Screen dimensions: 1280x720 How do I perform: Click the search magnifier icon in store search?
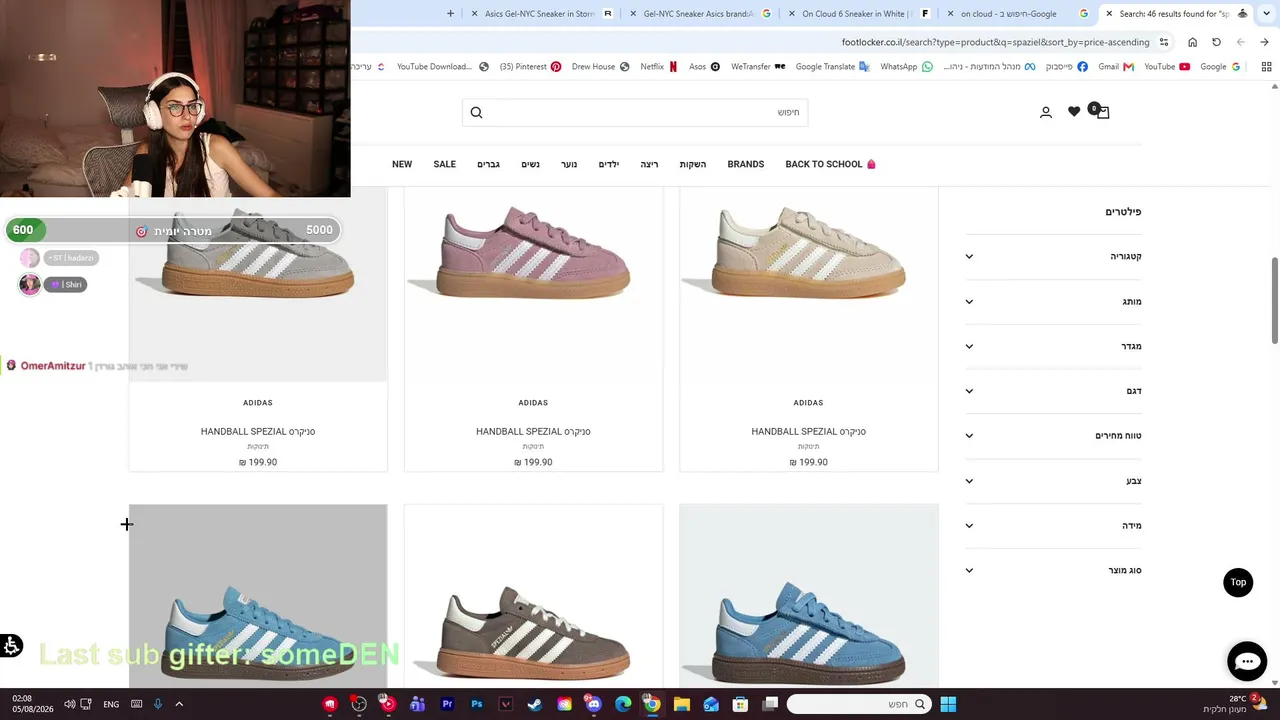(x=476, y=112)
